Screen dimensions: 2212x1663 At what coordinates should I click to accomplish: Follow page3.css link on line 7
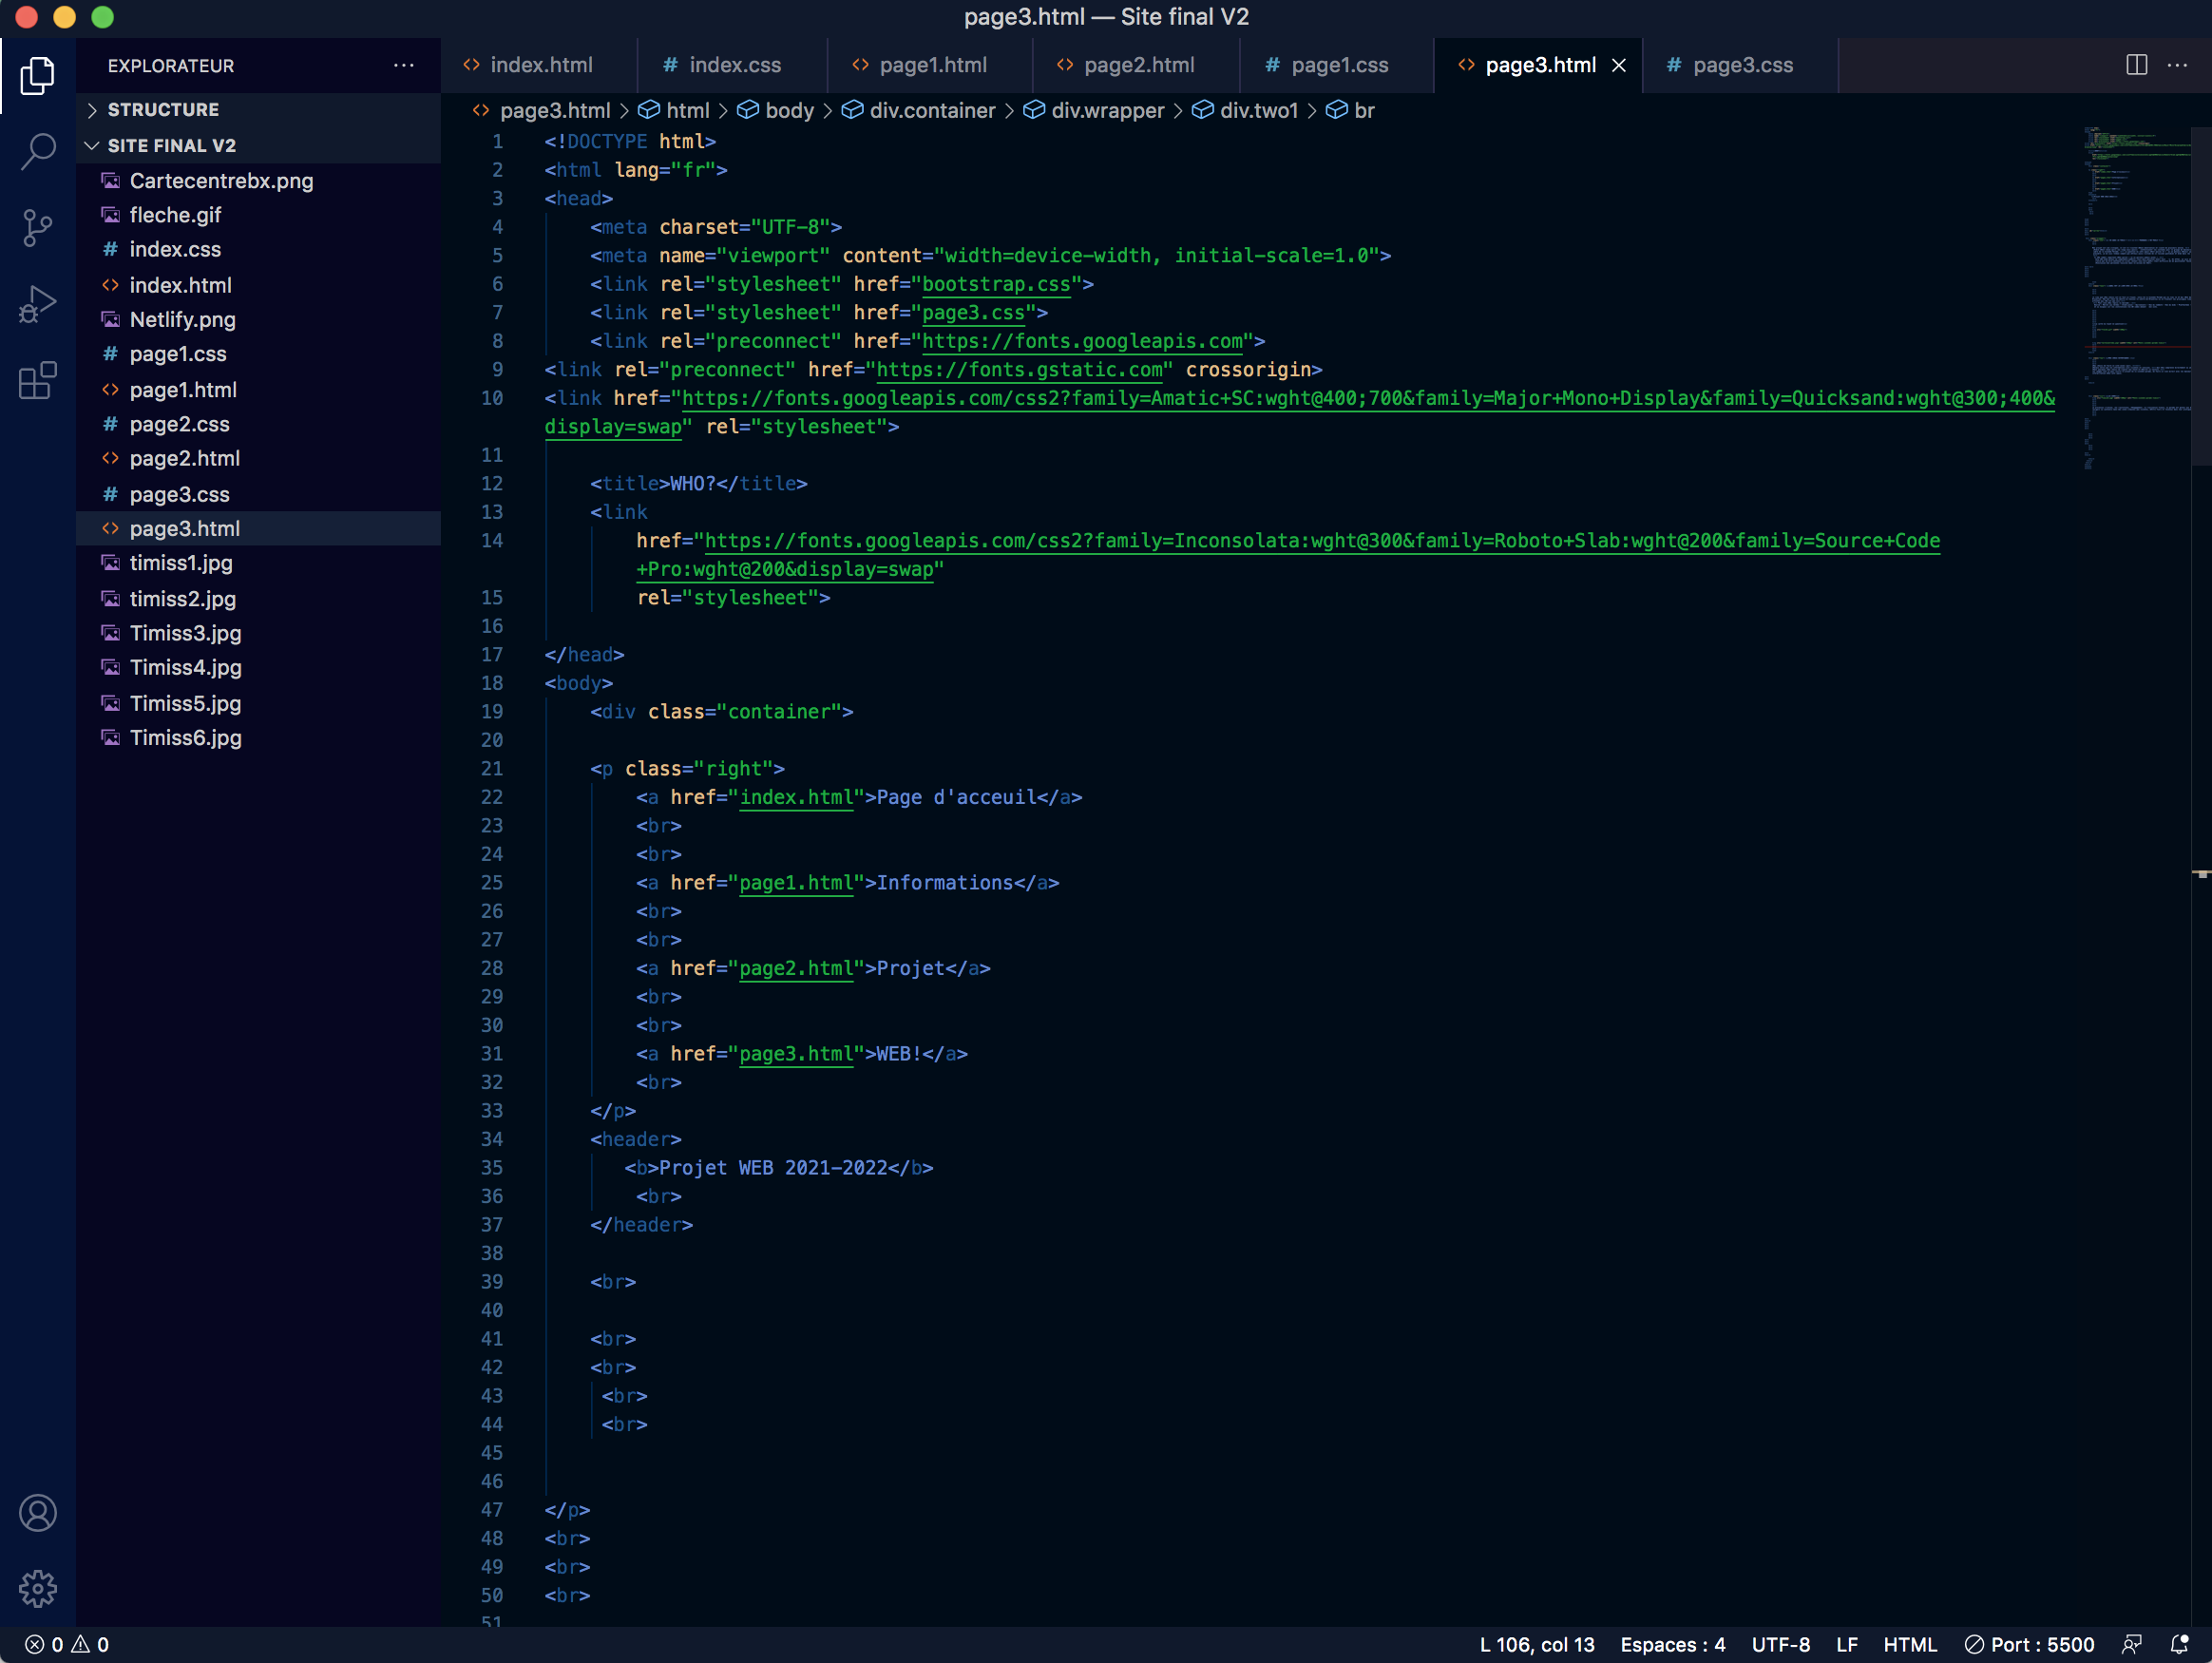(973, 313)
